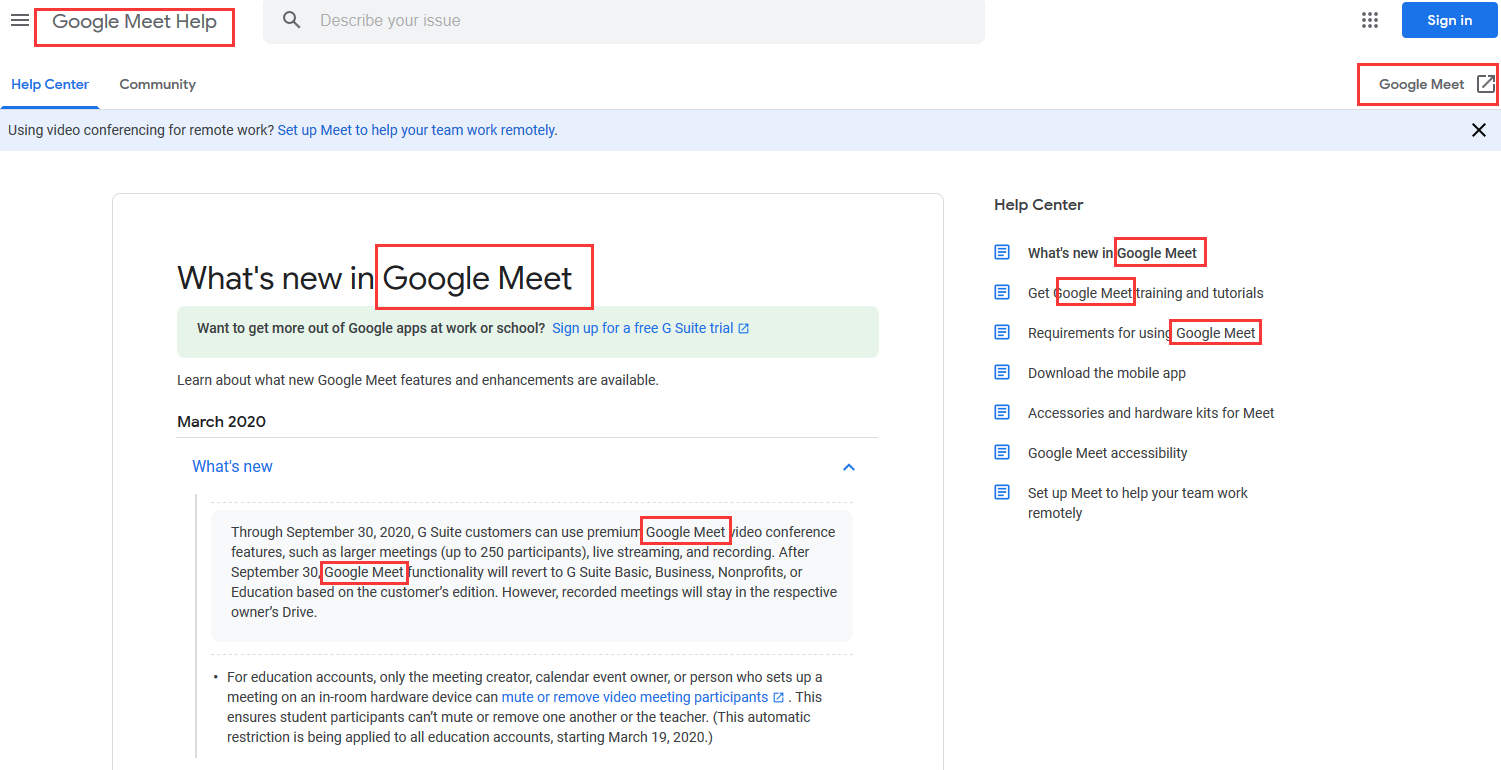Open What's new in Google Meet sidebar link
1501x770 pixels.
coord(1112,253)
